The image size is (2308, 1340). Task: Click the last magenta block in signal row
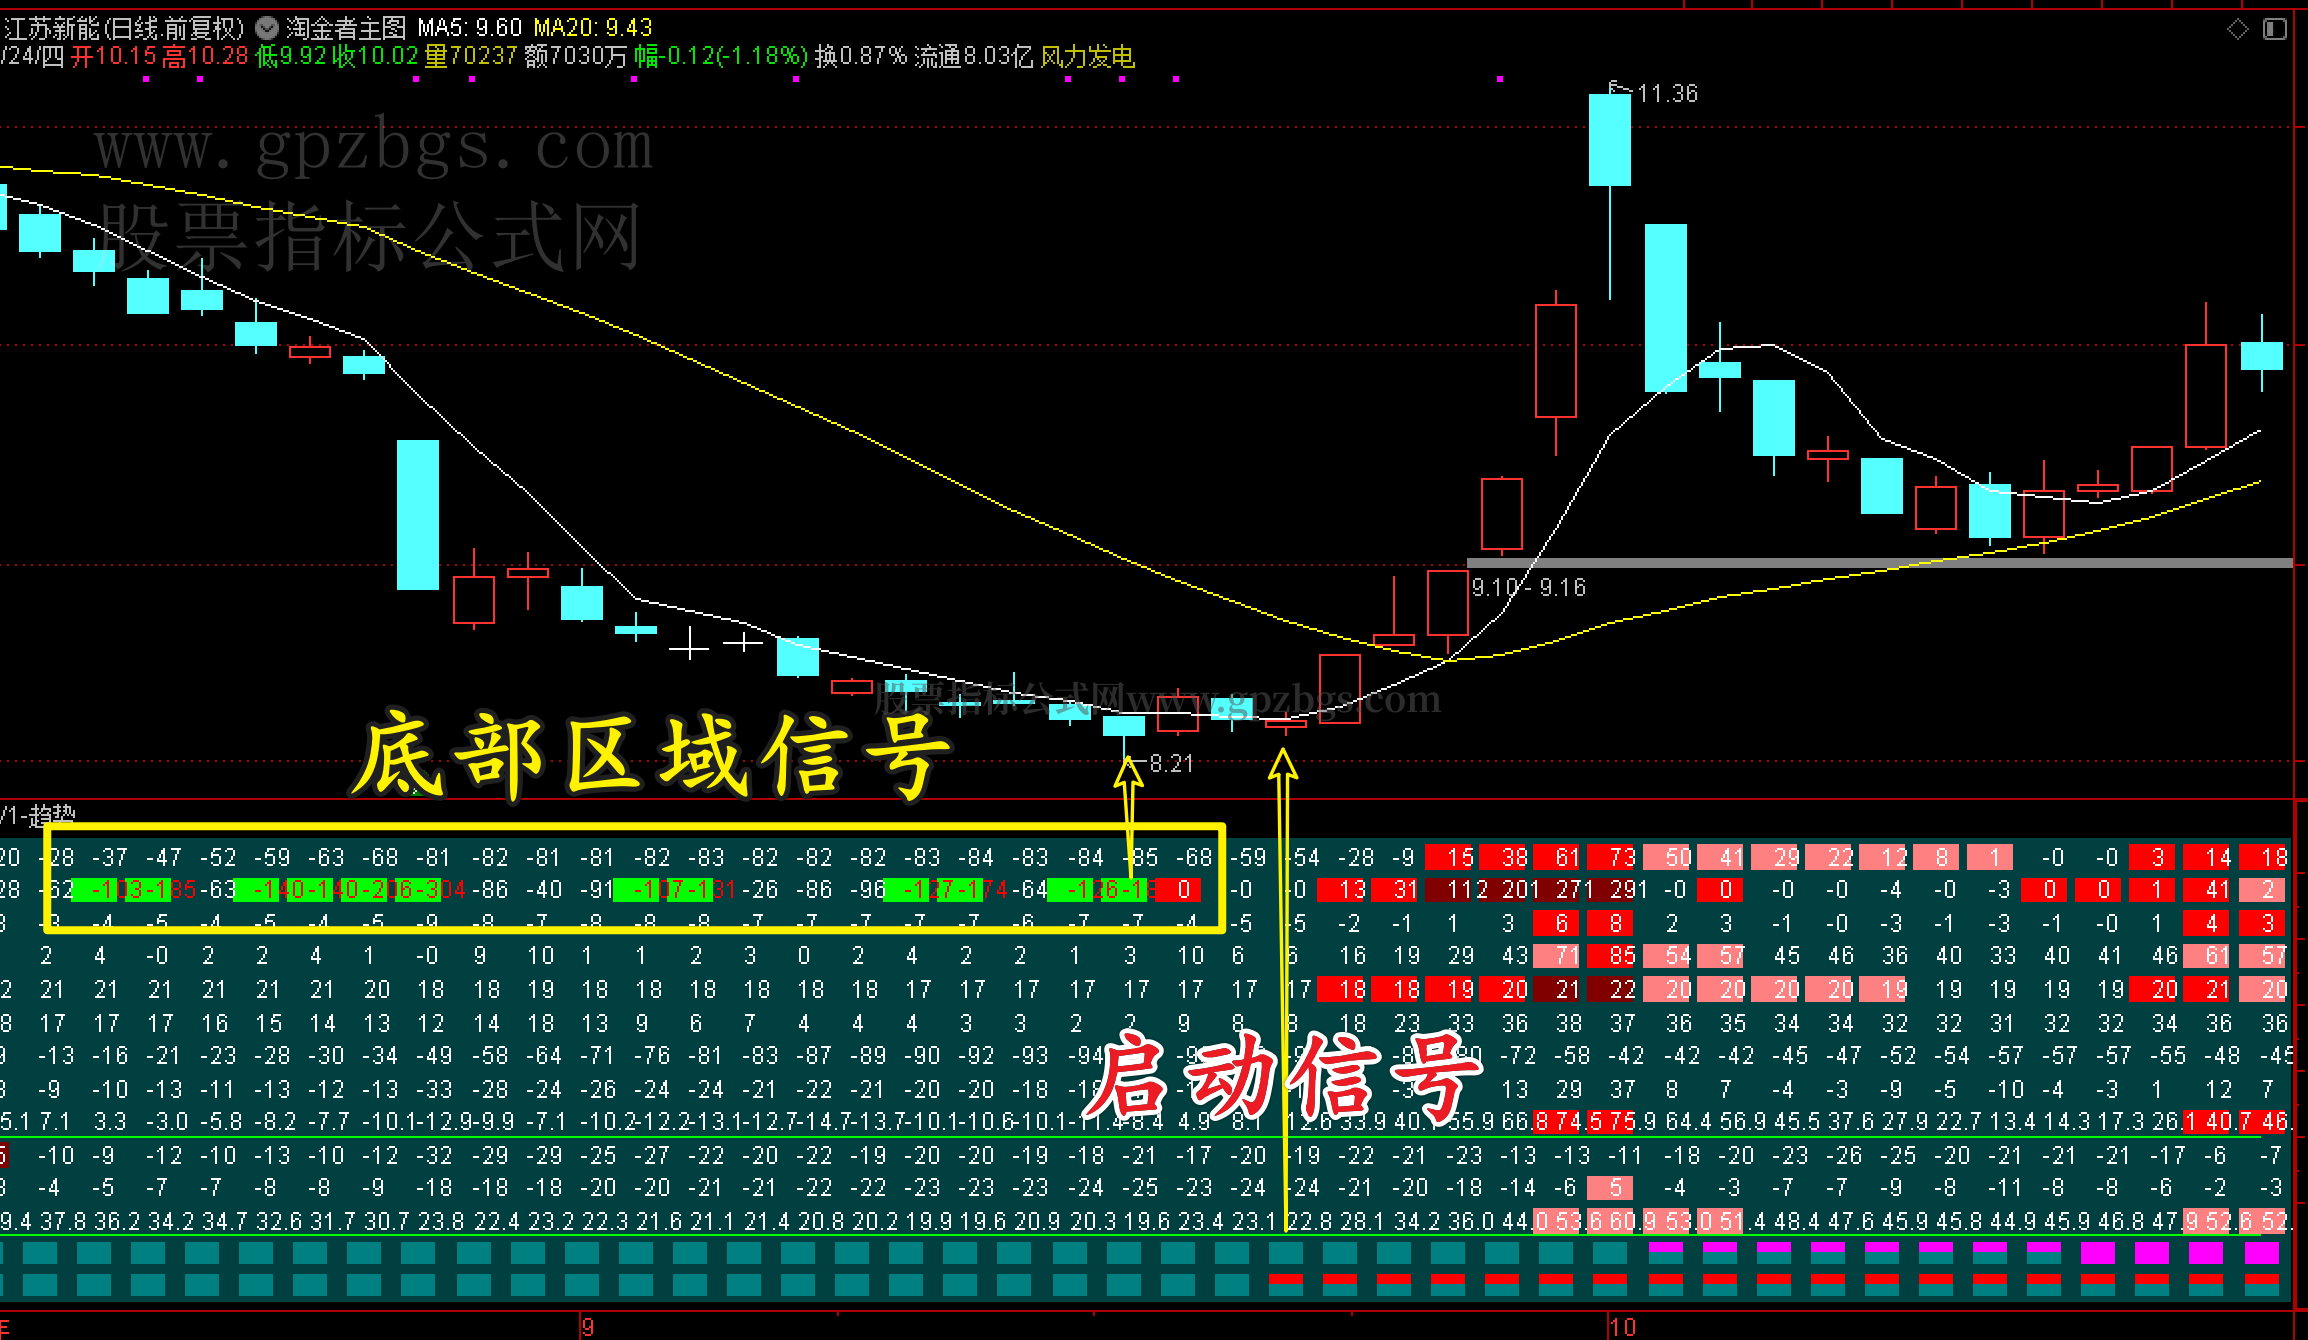tap(2262, 1252)
